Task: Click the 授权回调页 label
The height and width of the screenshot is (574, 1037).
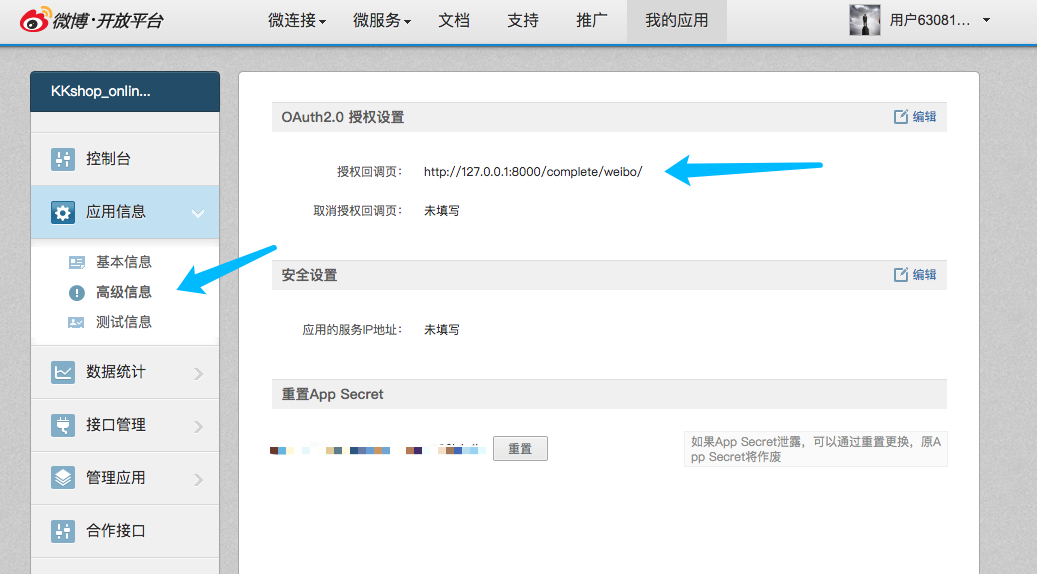Action: tap(369, 172)
